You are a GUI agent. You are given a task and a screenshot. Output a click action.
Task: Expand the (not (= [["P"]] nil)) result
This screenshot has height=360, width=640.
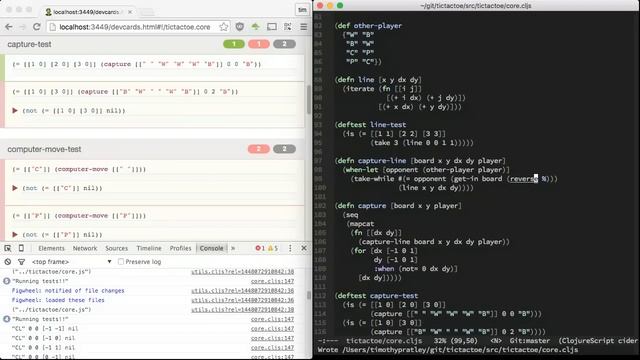point(15,235)
